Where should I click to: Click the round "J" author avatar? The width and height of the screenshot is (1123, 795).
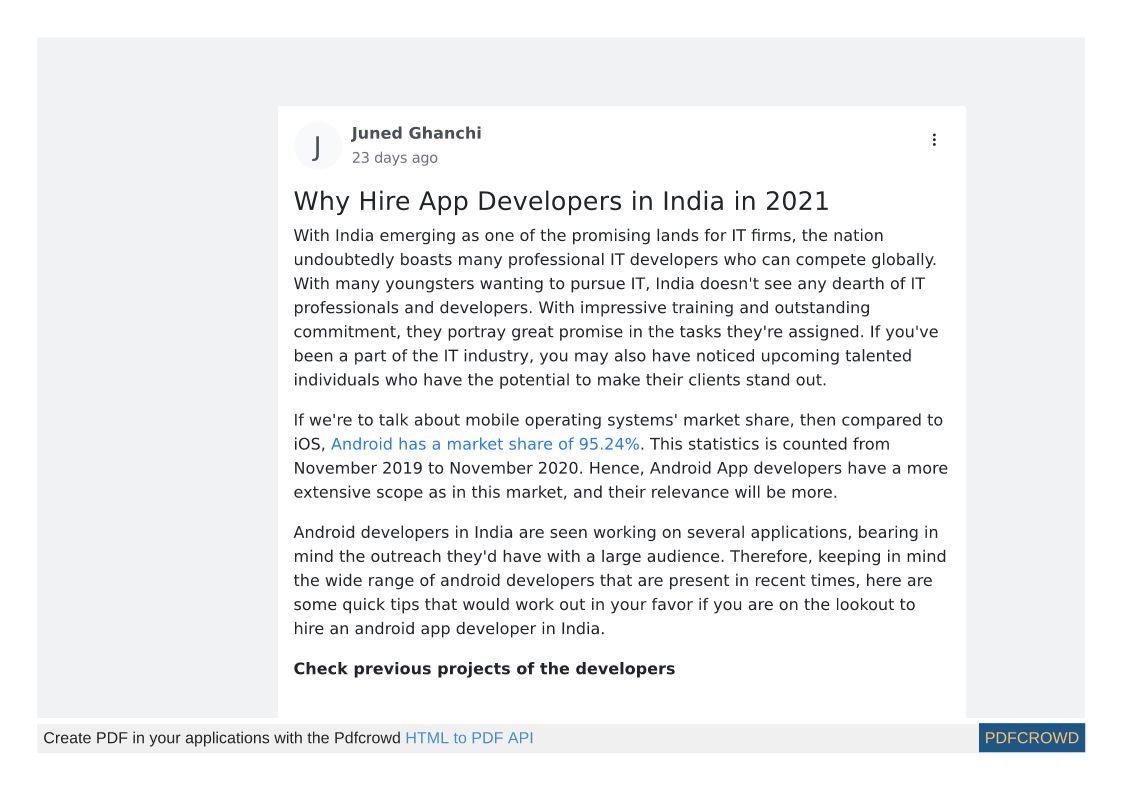[x=317, y=147]
